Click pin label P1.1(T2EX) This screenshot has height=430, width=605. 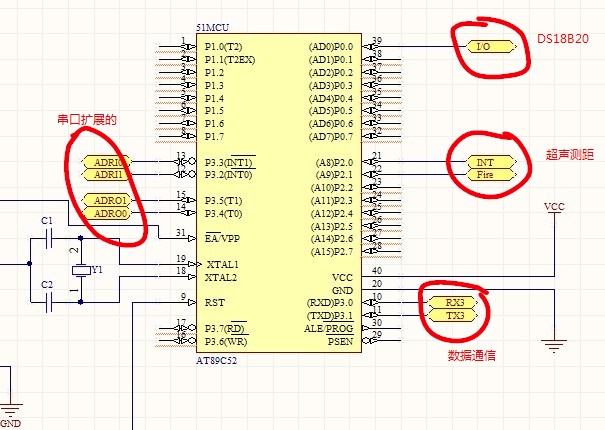230,60
